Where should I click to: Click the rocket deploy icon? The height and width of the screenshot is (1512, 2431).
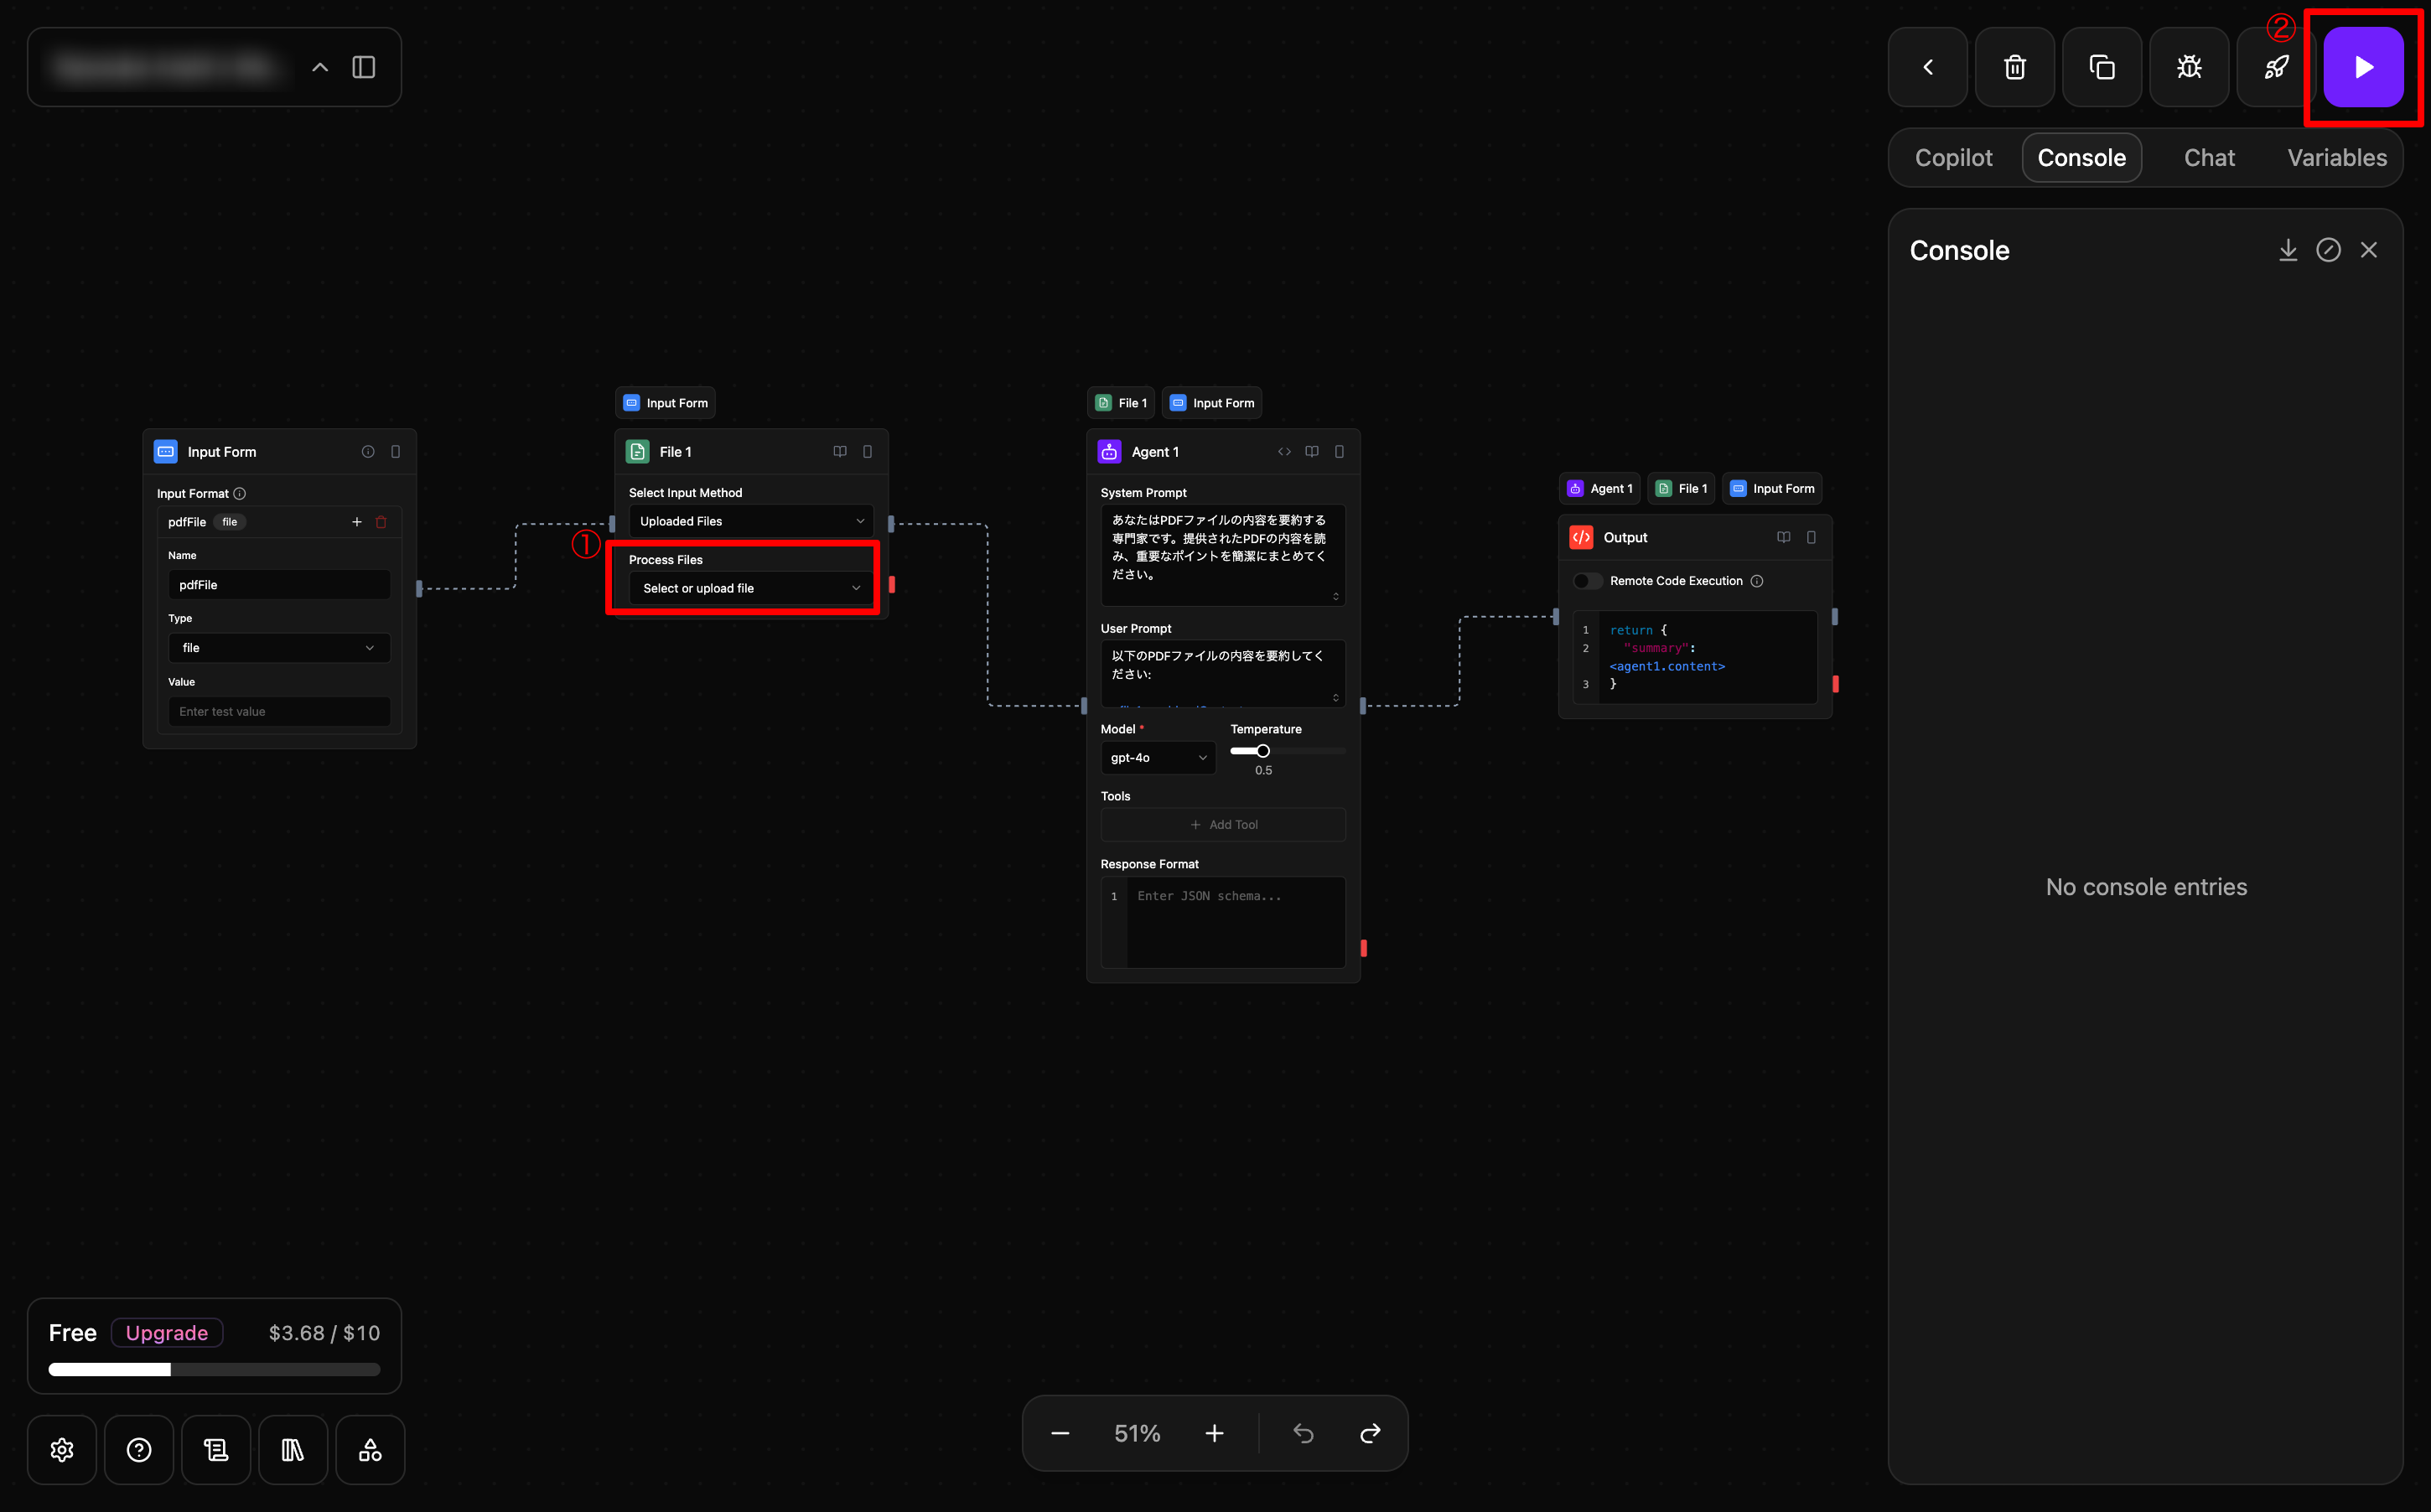2276,67
